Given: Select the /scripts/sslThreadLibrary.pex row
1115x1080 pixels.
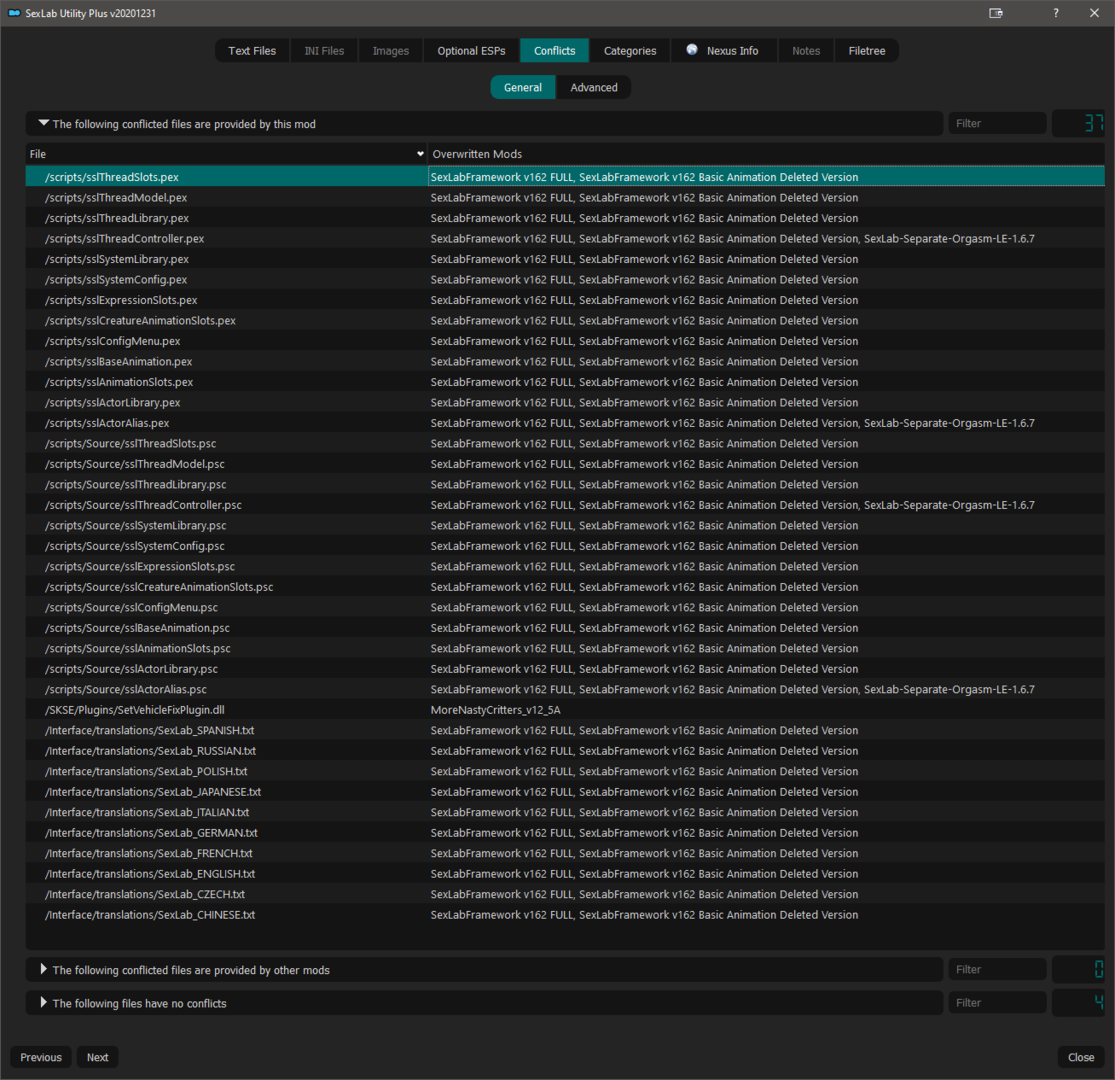Looking at the screenshot, I should coord(565,218).
